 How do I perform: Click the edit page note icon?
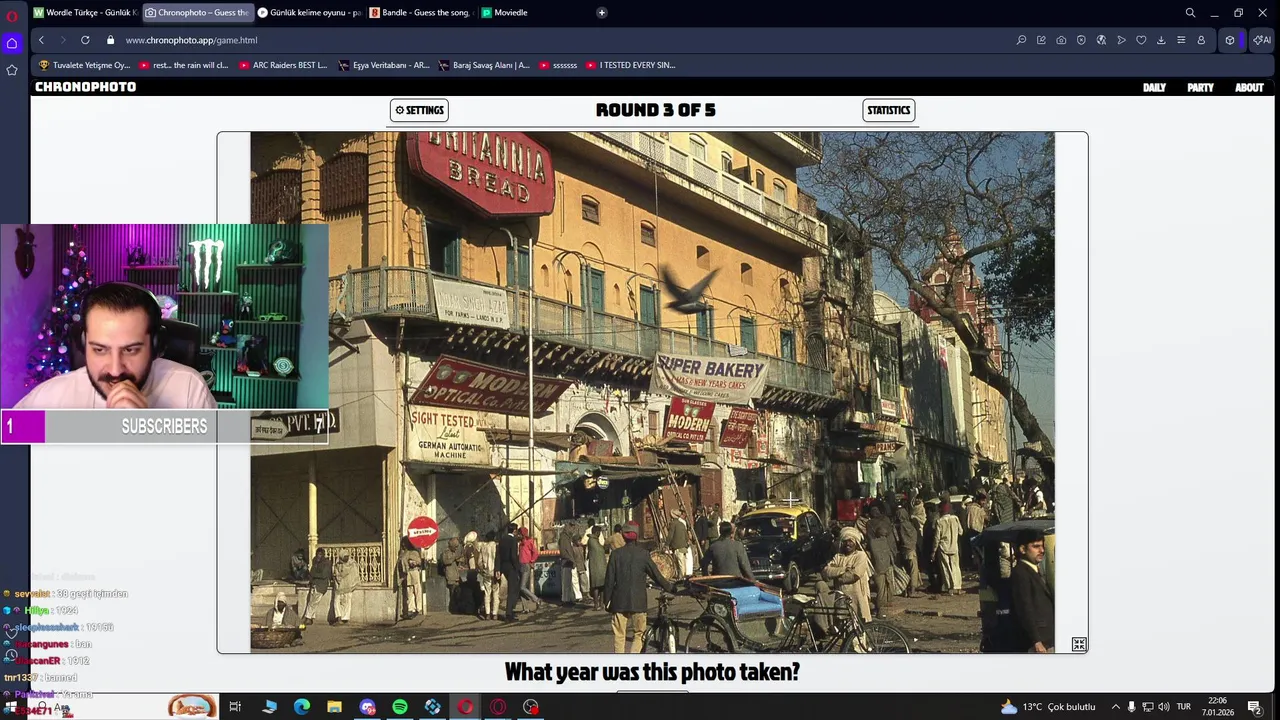point(1041,40)
